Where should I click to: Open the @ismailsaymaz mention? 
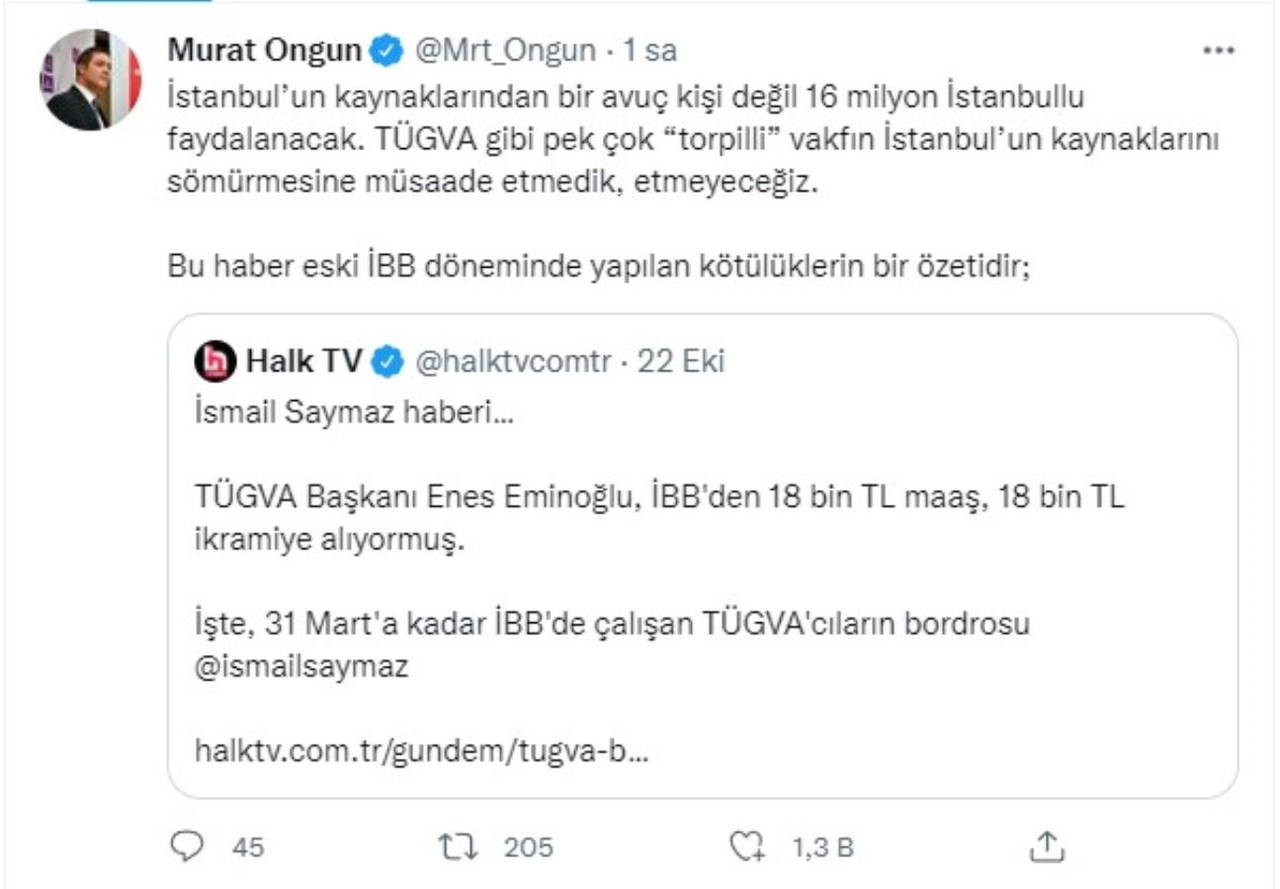pyautogui.click(x=301, y=667)
